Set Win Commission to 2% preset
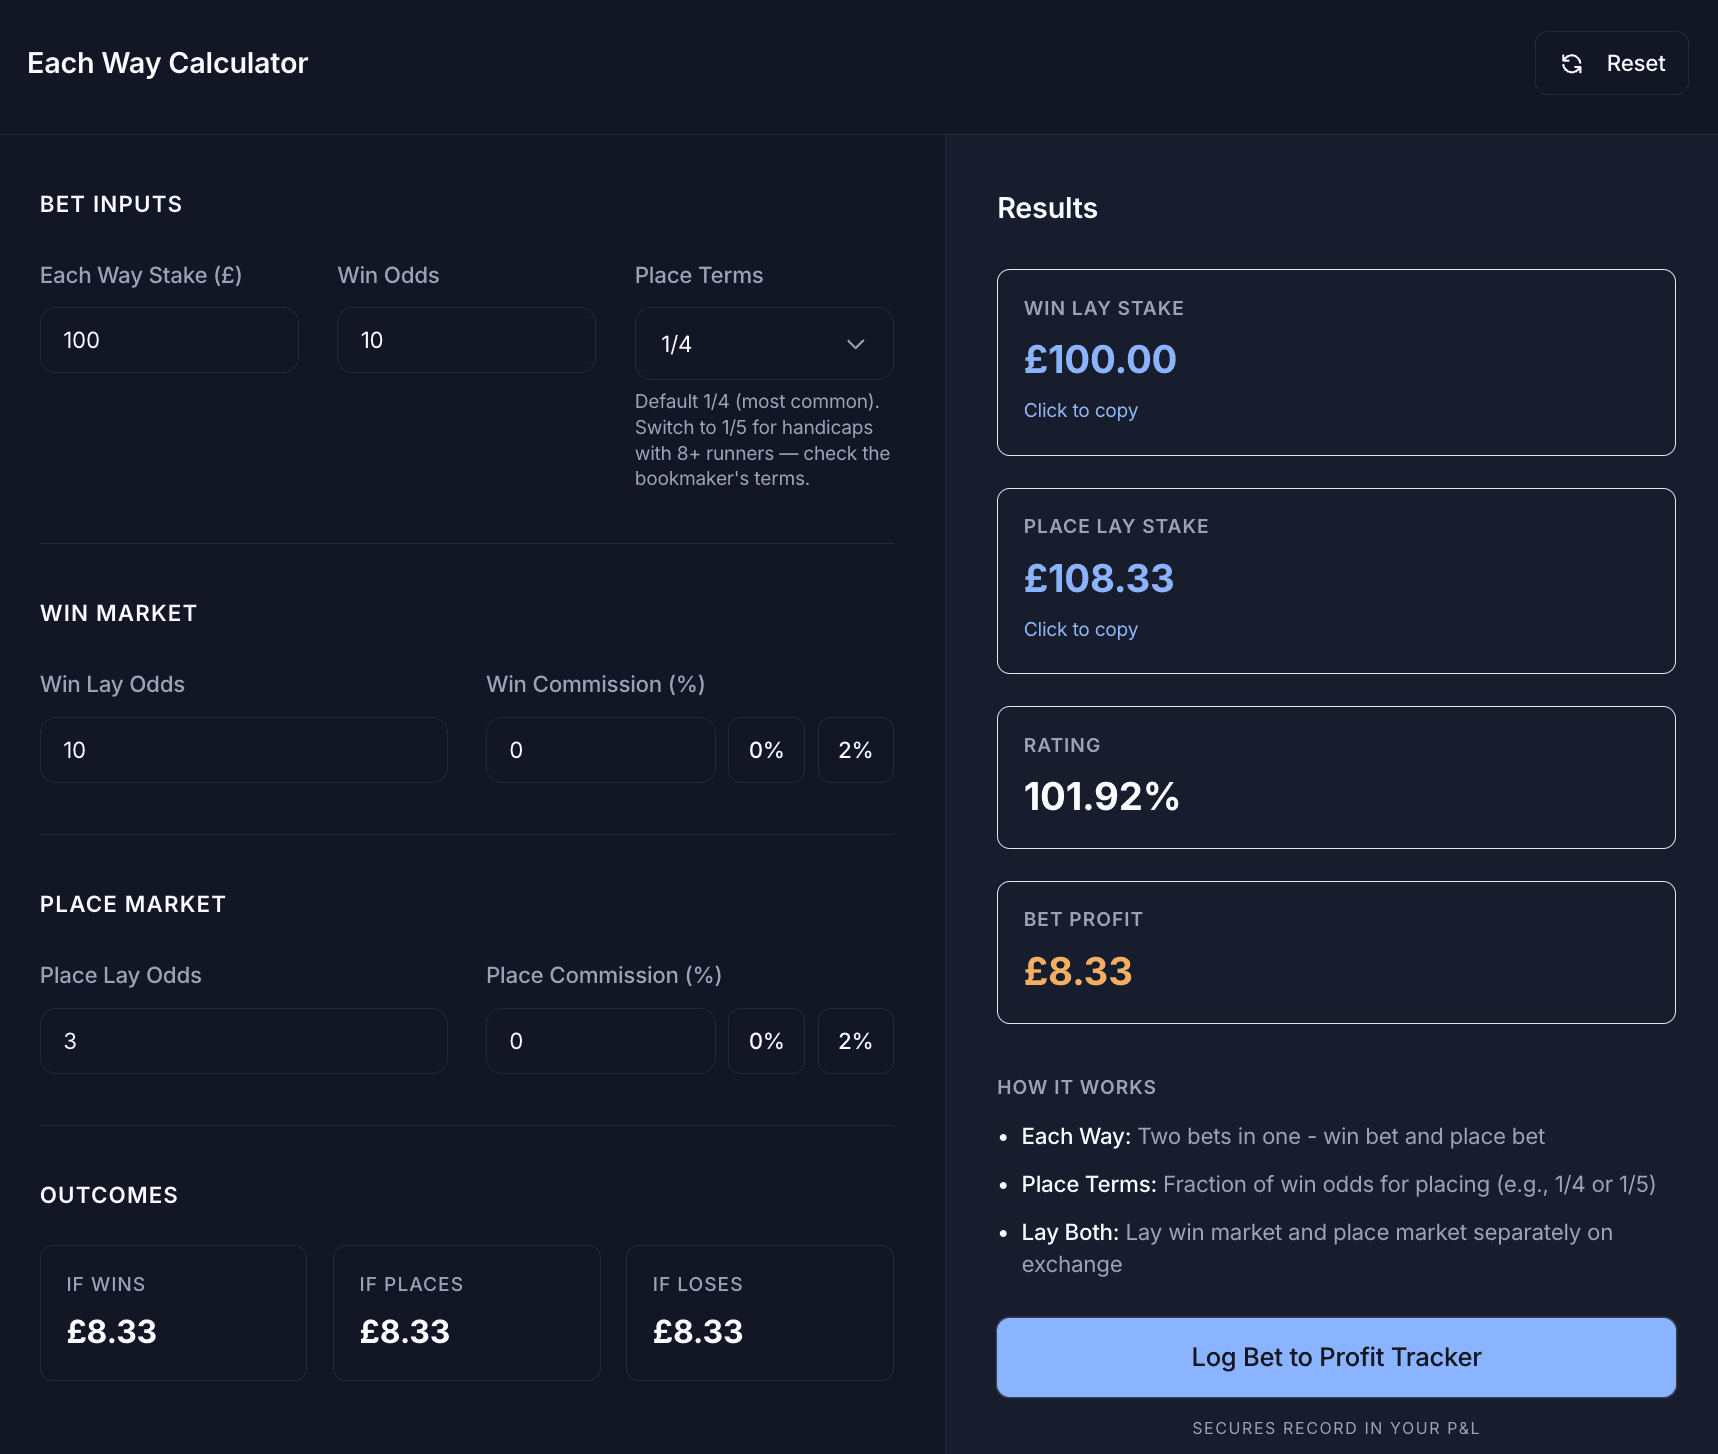 (x=855, y=750)
